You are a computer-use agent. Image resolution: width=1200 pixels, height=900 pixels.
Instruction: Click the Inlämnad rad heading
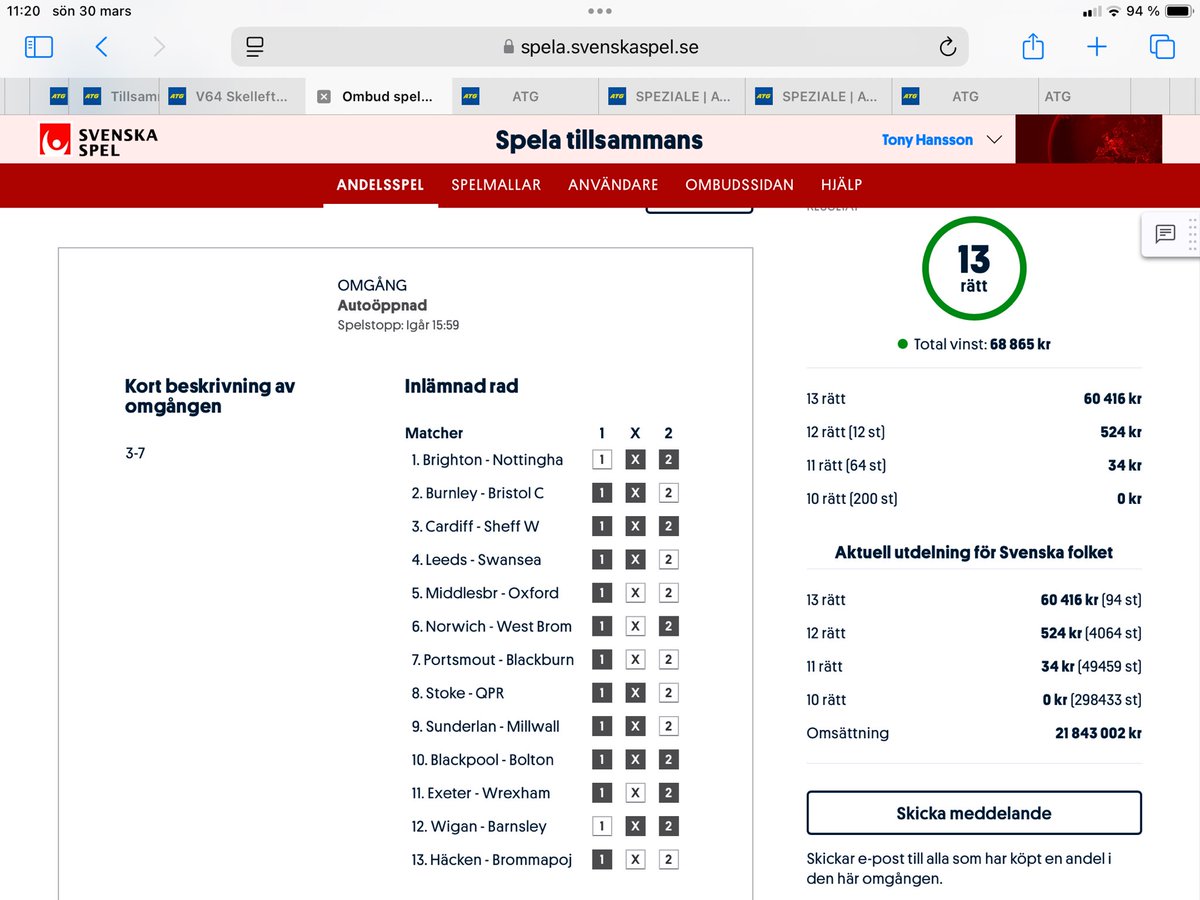click(461, 386)
